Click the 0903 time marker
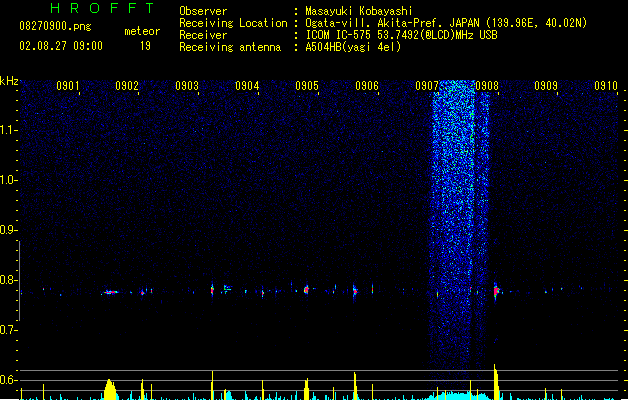Viewport: 629px width, 400px height. click(187, 86)
